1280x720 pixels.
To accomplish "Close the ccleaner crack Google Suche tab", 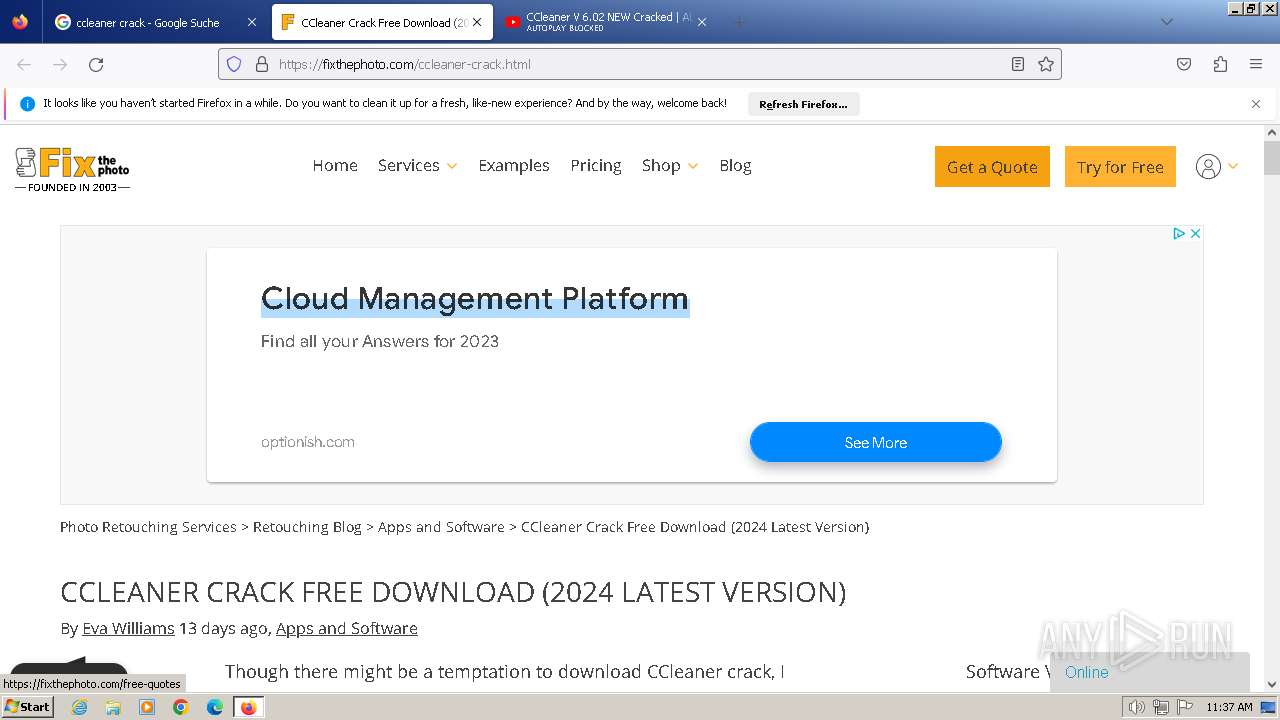I will (x=252, y=22).
